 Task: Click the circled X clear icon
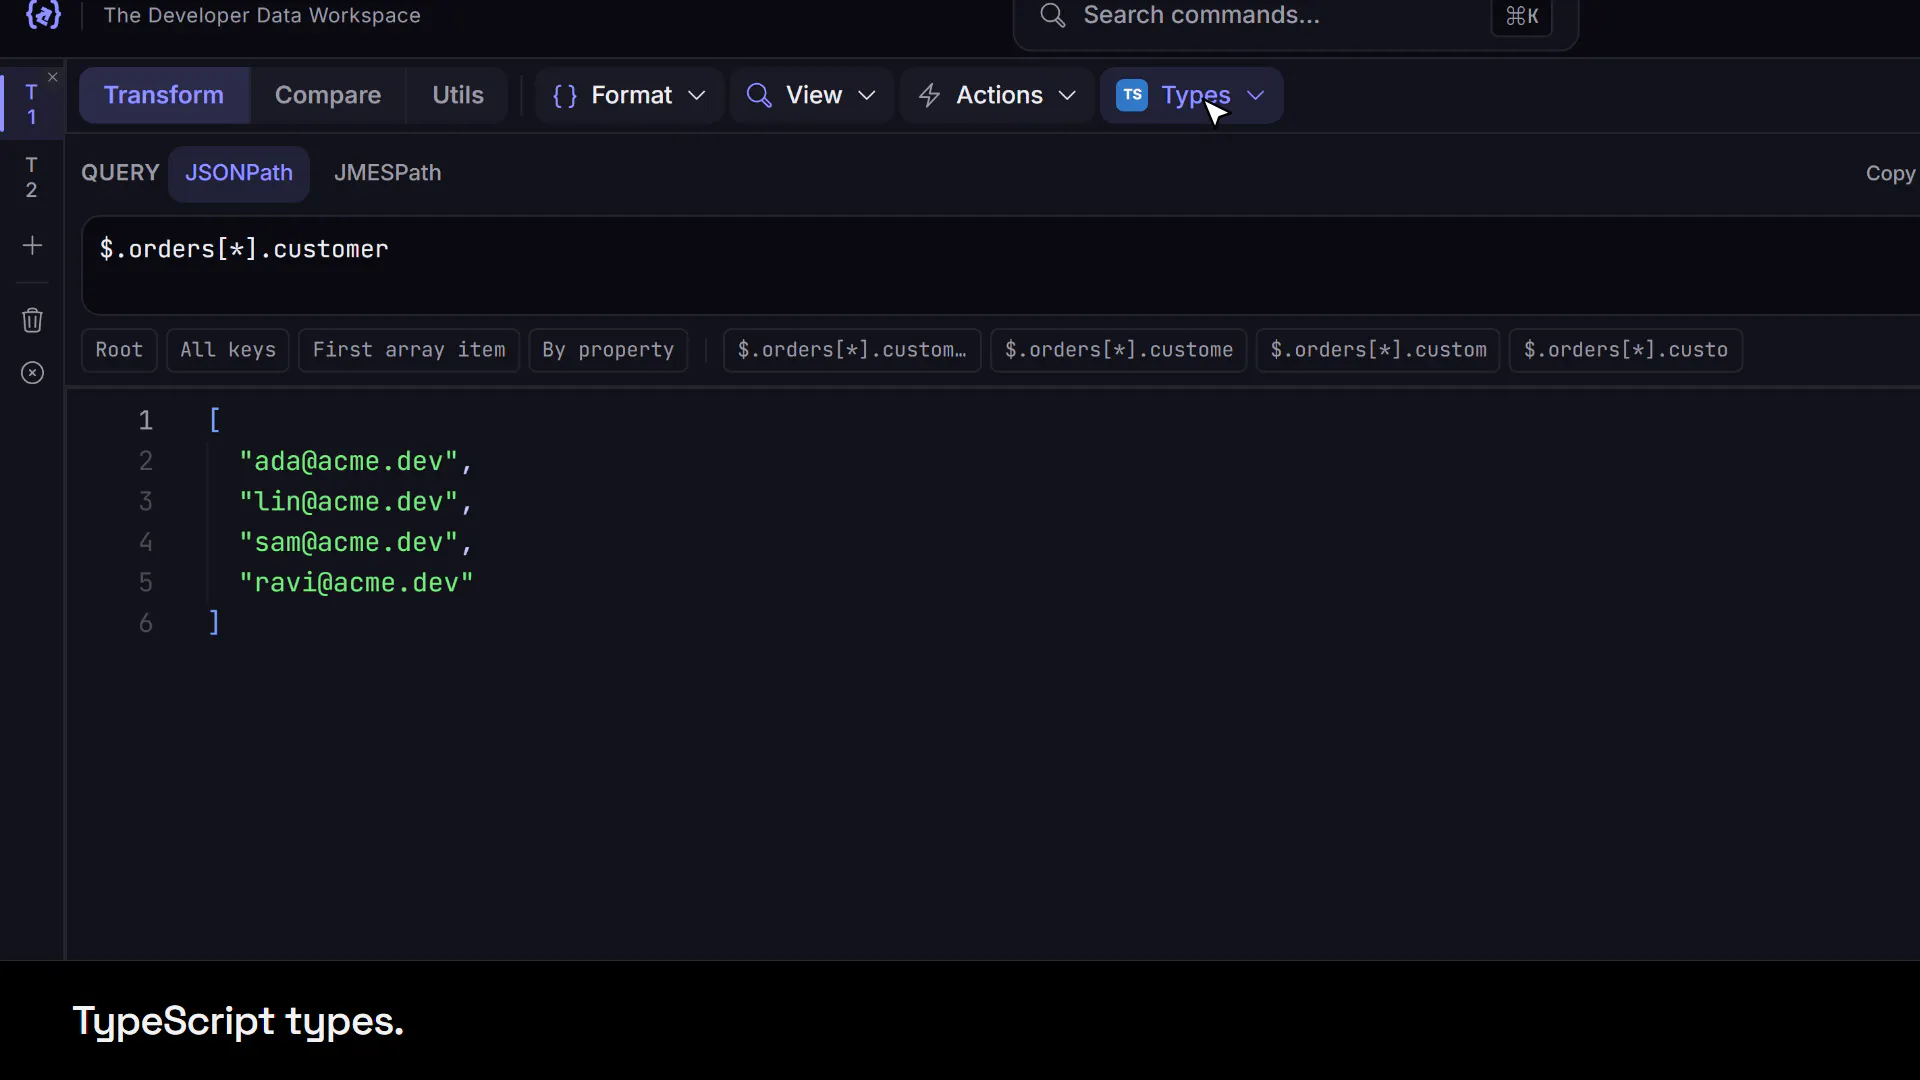point(32,373)
